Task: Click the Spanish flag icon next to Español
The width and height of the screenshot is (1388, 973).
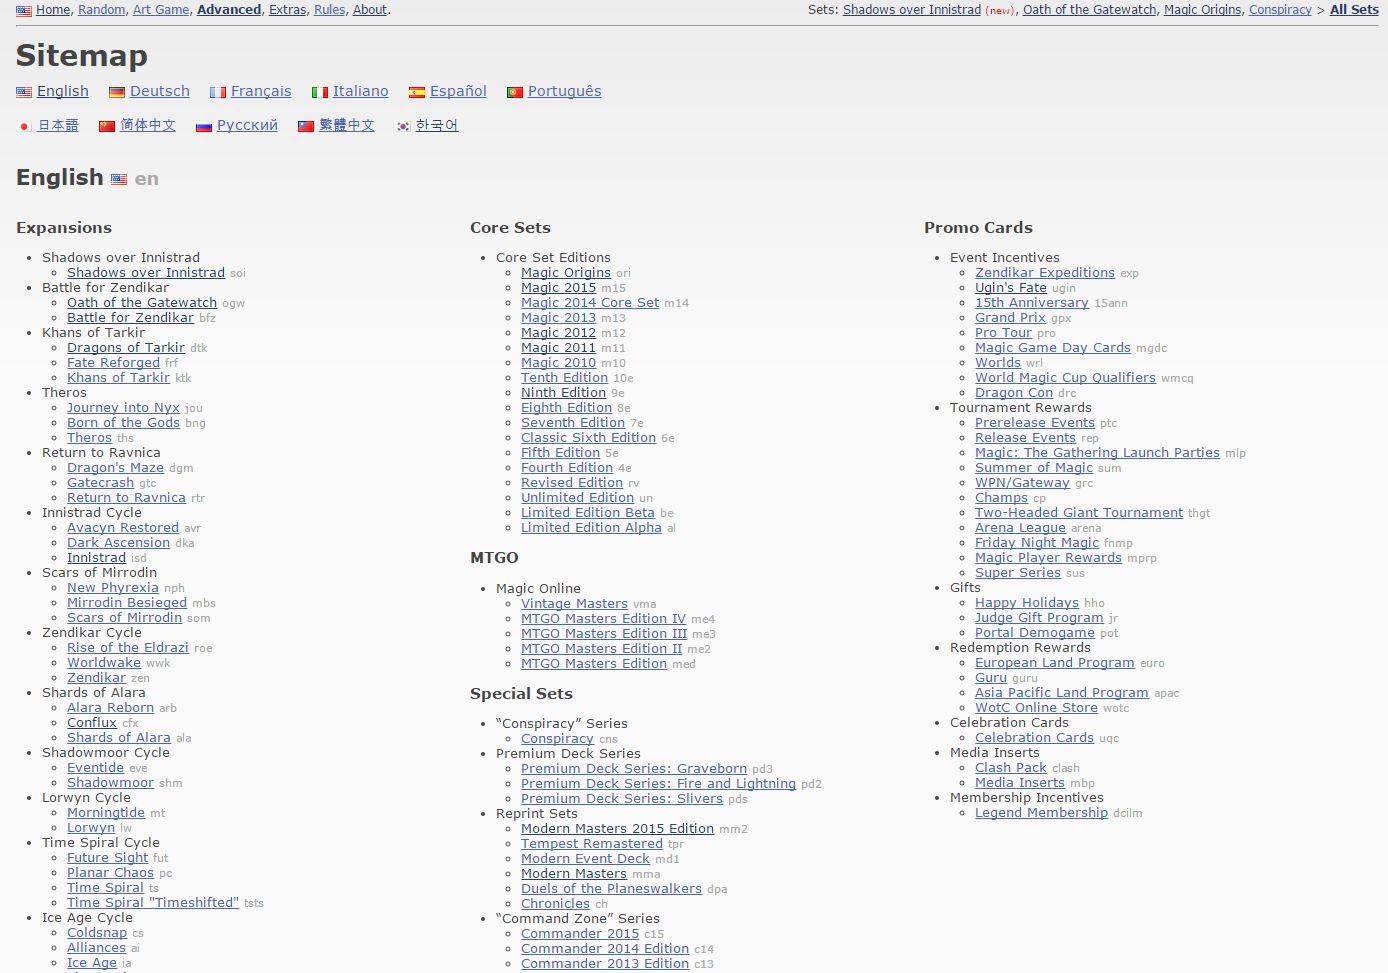Action: click(417, 92)
